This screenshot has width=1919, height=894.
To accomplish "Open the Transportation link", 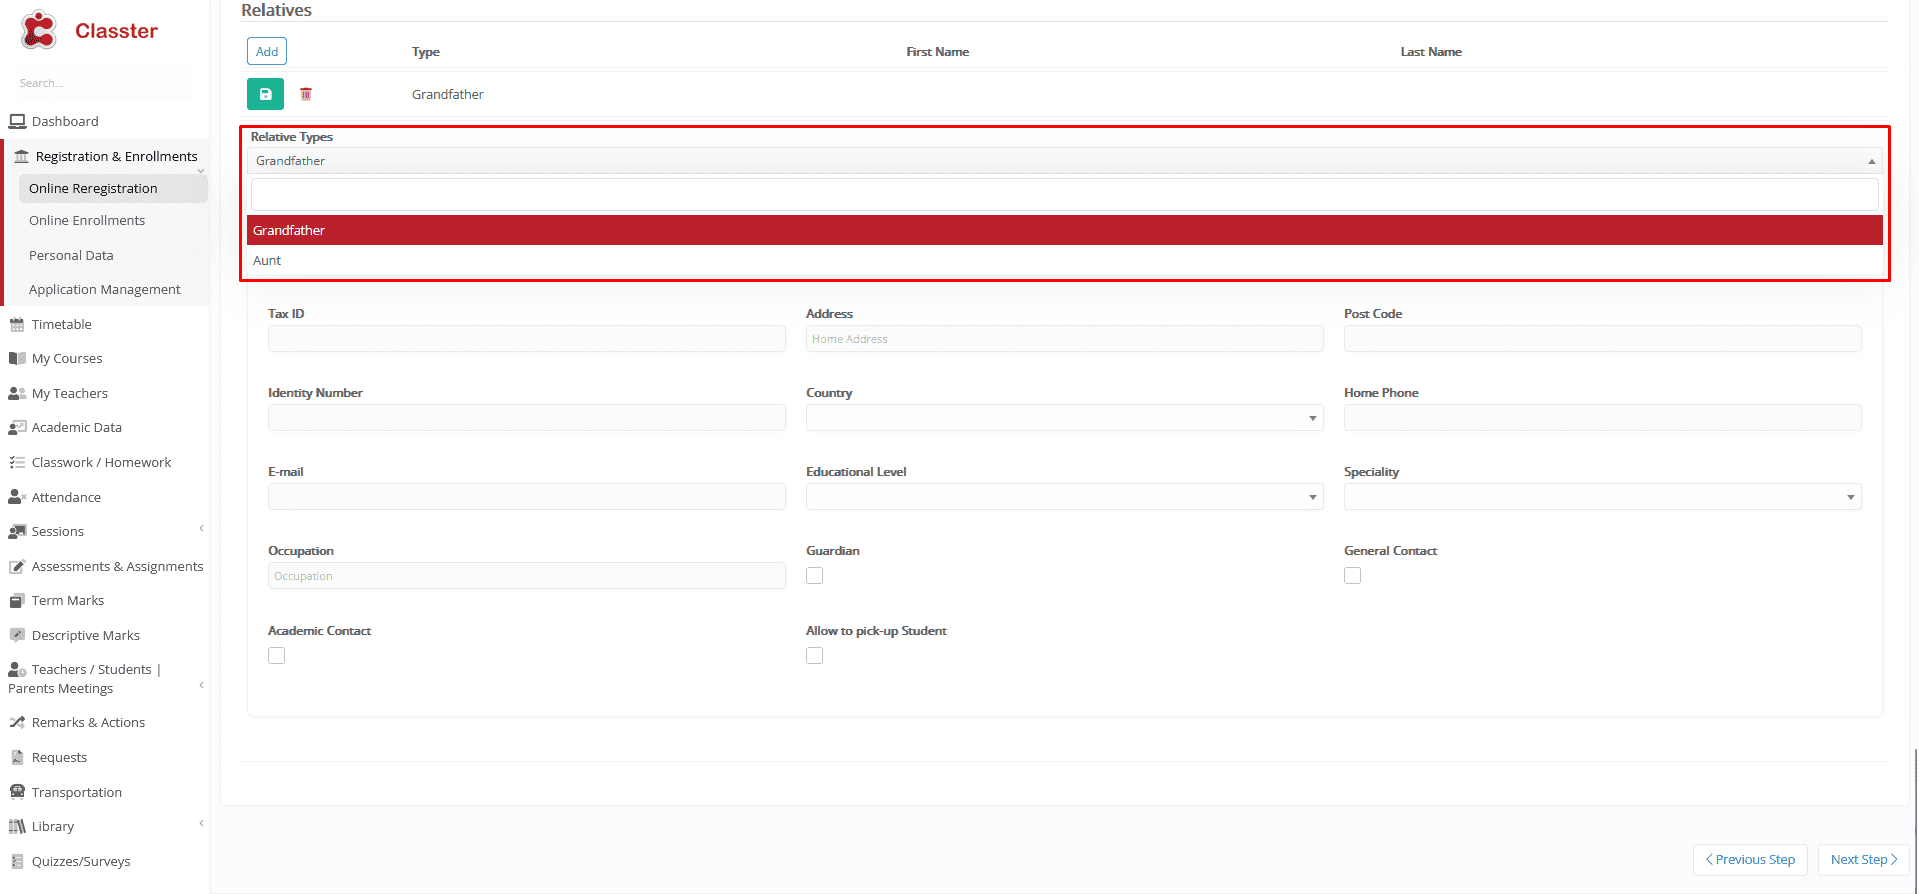I will click(77, 792).
